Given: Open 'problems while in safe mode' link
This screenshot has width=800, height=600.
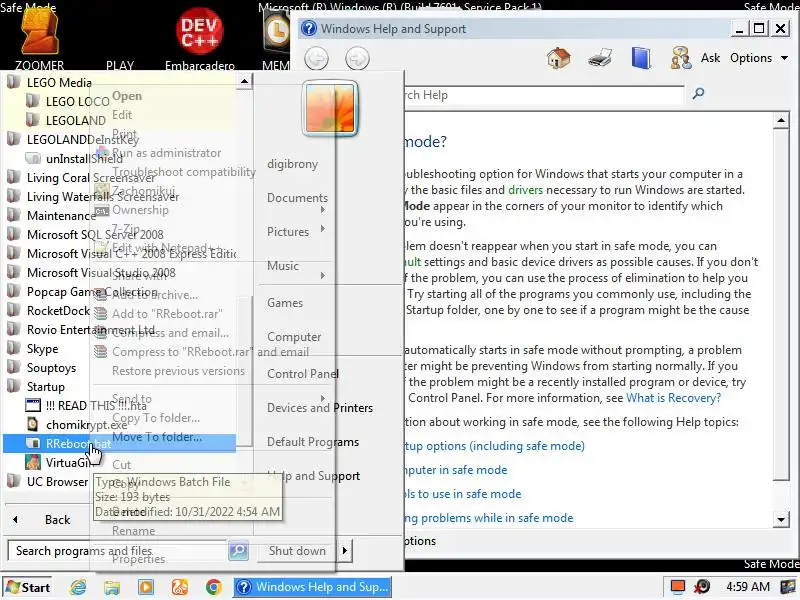Looking at the screenshot, I should pyautogui.click(x=489, y=518).
